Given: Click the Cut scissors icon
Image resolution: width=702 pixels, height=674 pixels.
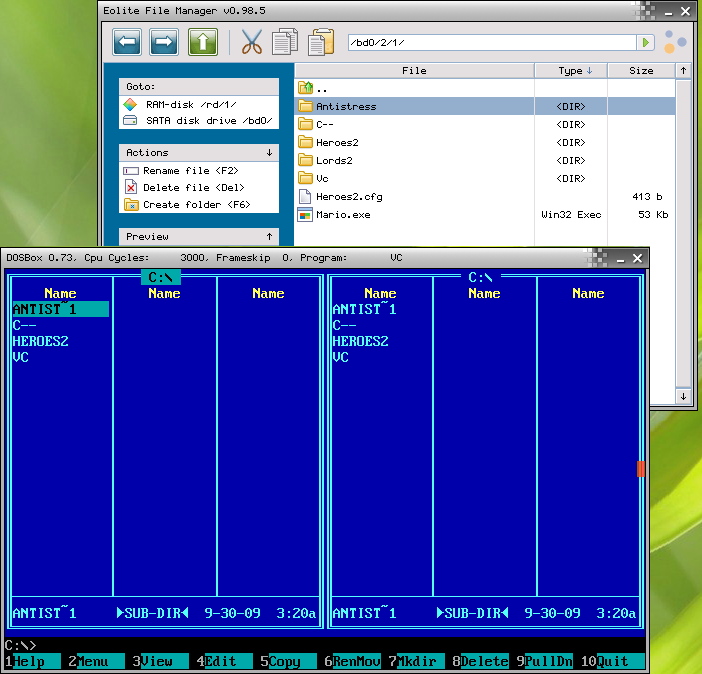Looking at the screenshot, I should [251, 42].
